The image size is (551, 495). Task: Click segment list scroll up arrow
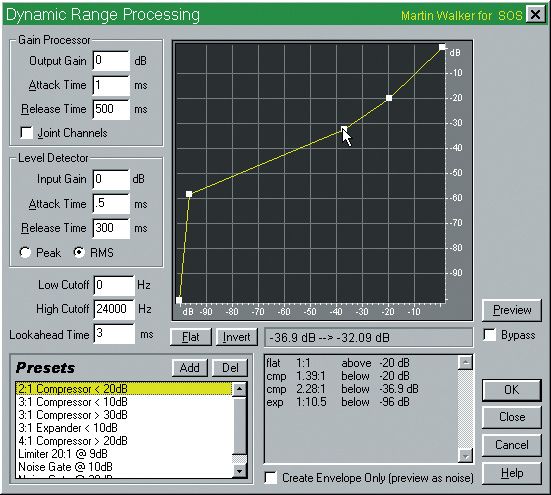coord(465,363)
